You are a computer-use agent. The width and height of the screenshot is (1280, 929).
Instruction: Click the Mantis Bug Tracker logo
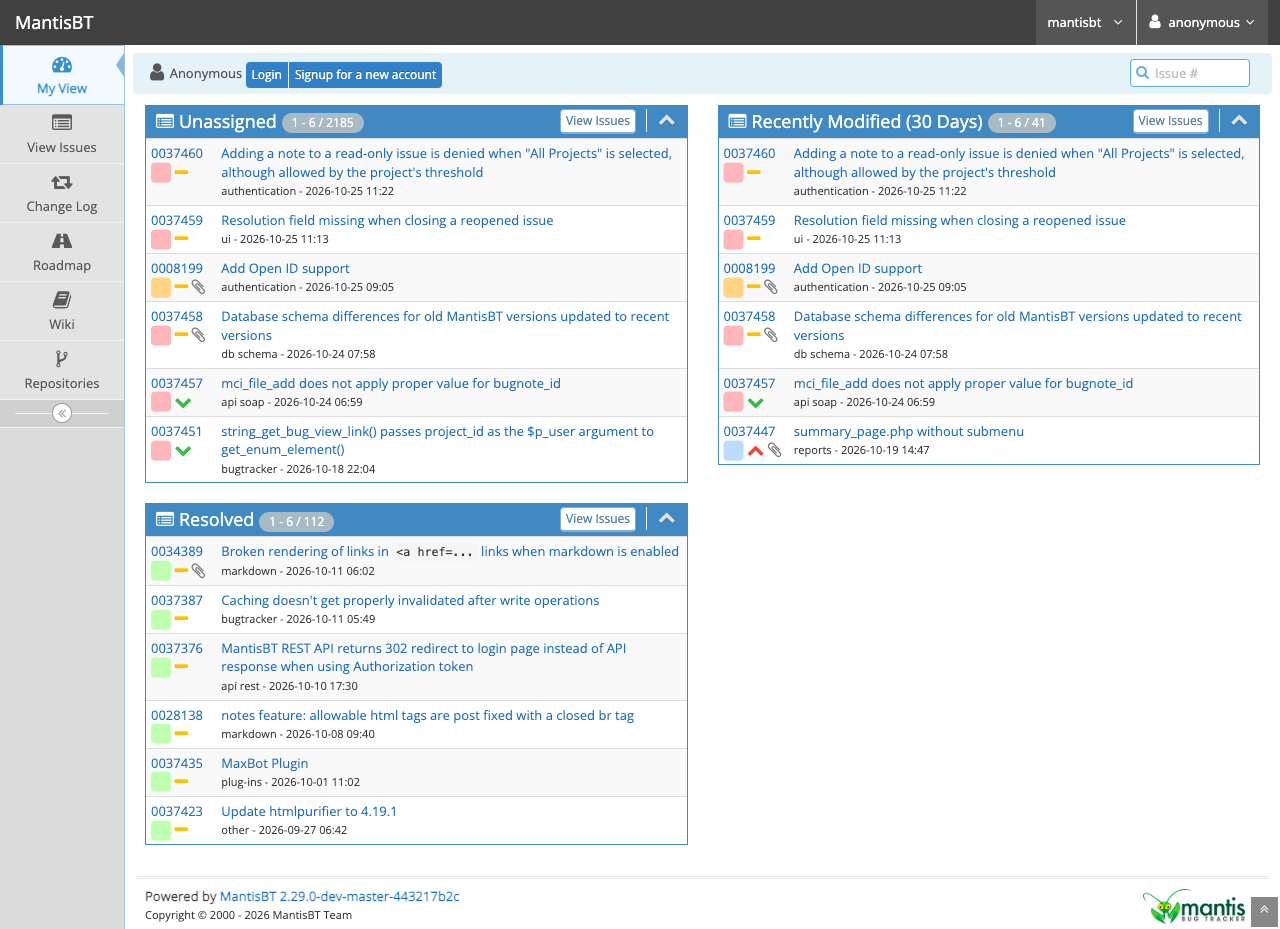(x=1195, y=907)
